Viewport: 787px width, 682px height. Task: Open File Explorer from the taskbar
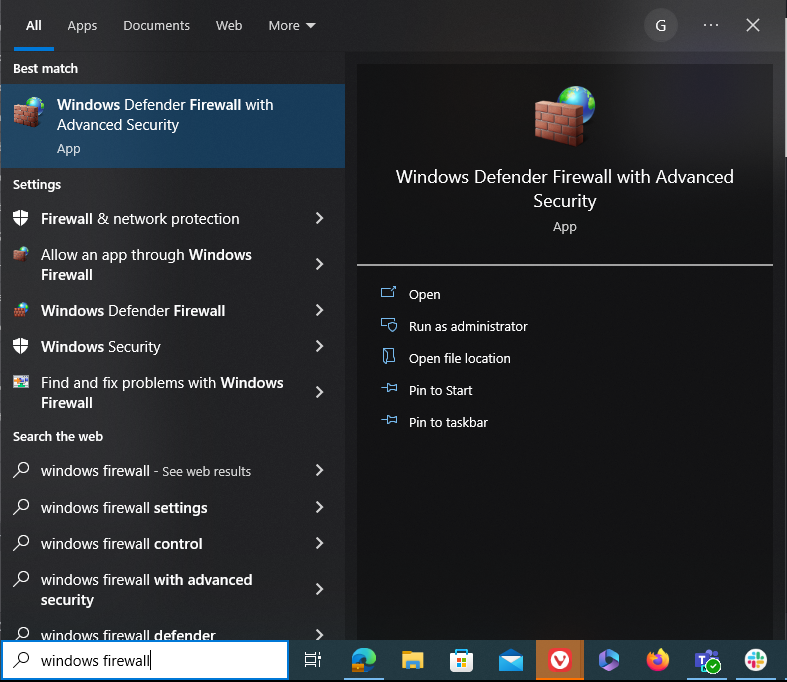[413, 660]
